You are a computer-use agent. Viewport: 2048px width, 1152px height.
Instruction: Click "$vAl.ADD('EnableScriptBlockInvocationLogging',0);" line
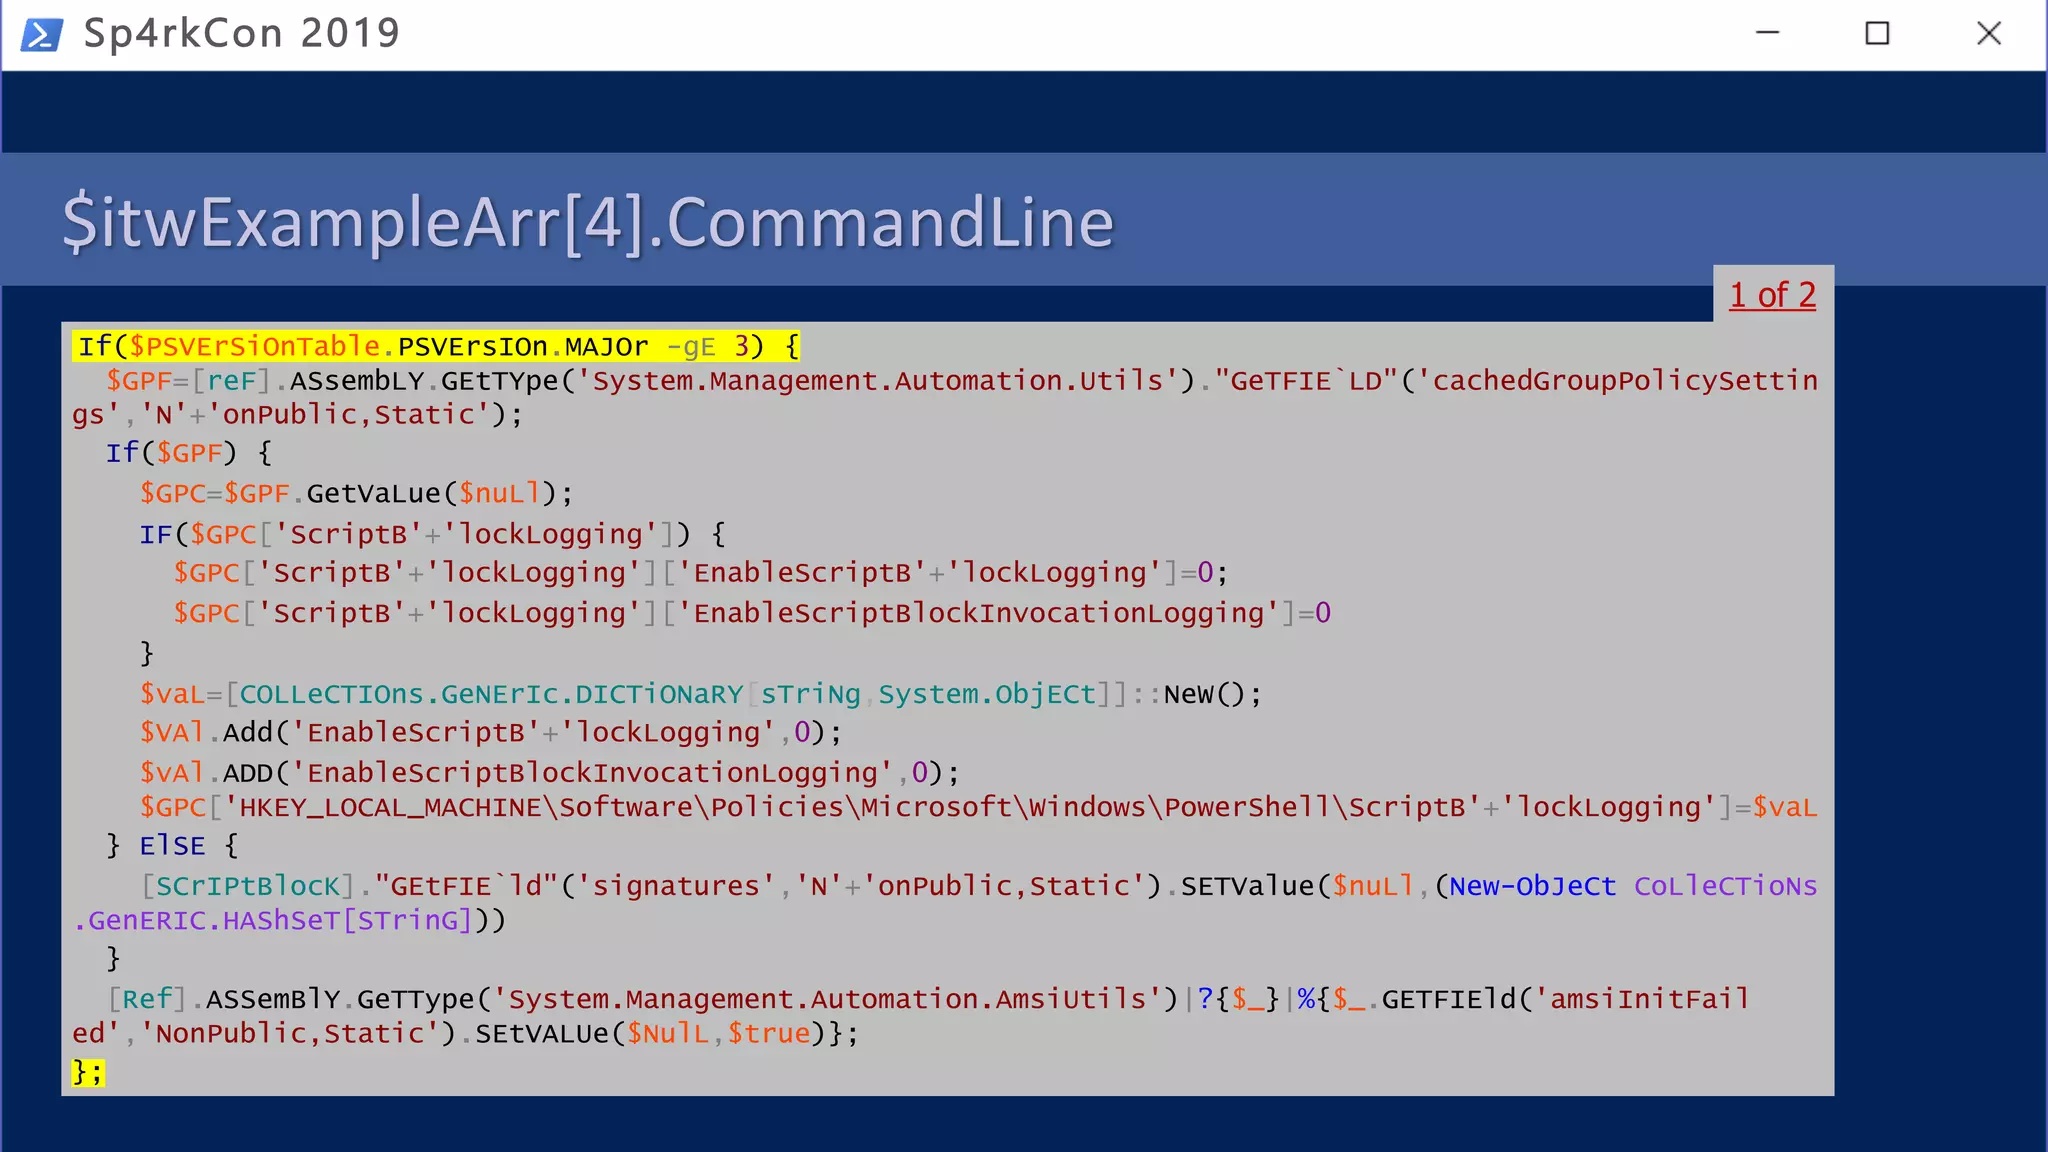[x=550, y=773]
